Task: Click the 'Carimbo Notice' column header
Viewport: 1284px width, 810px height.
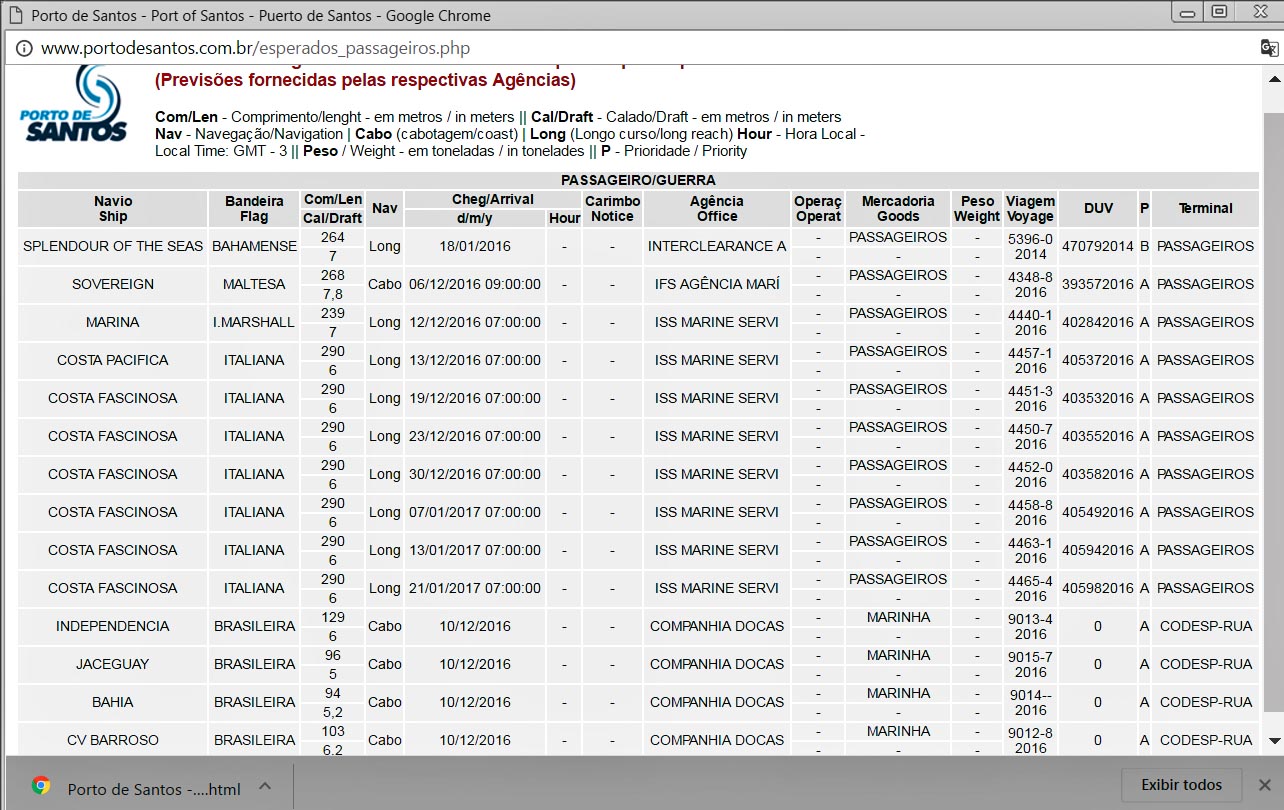Action: click(x=612, y=208)
